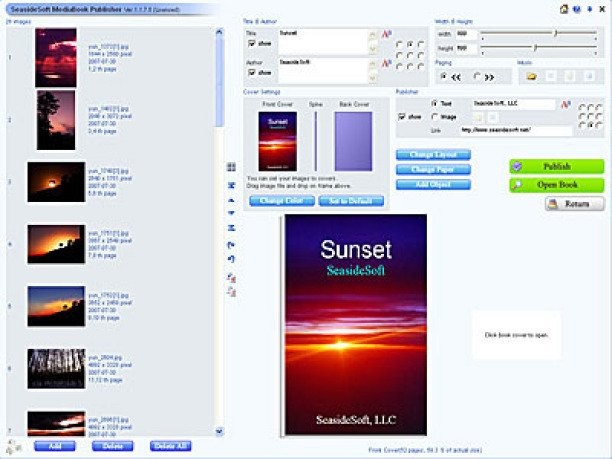Click the Height slider handle

[x=535, y=48]
